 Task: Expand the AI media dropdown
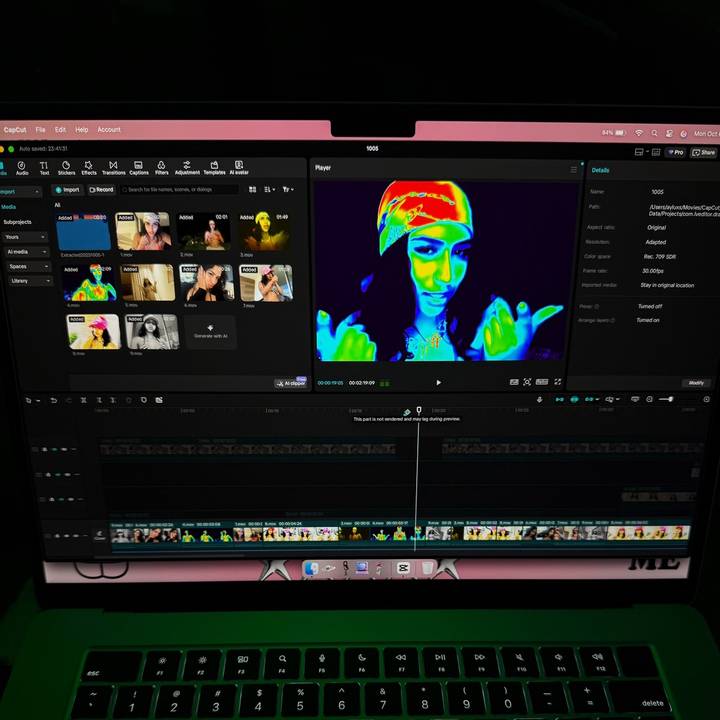[25, 252]
